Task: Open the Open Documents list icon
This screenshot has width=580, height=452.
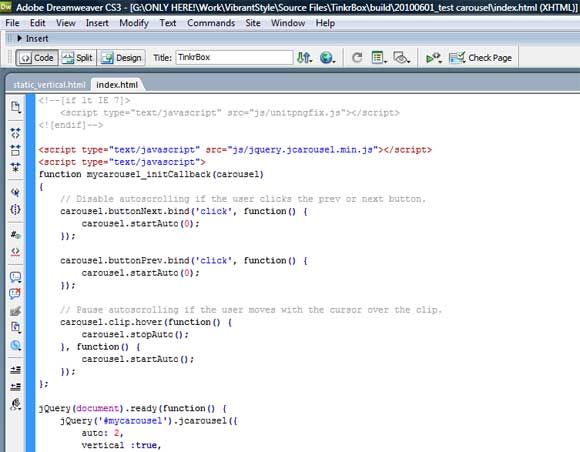Action: click(15, 107)
